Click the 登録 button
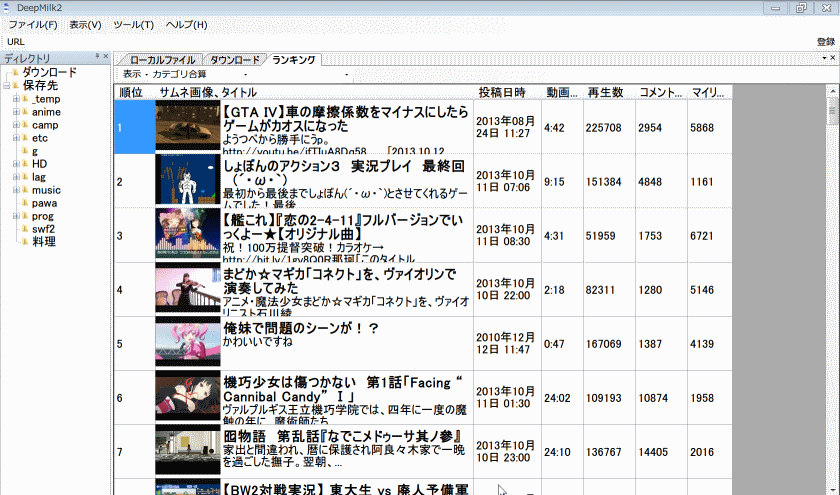 [826, 41]
